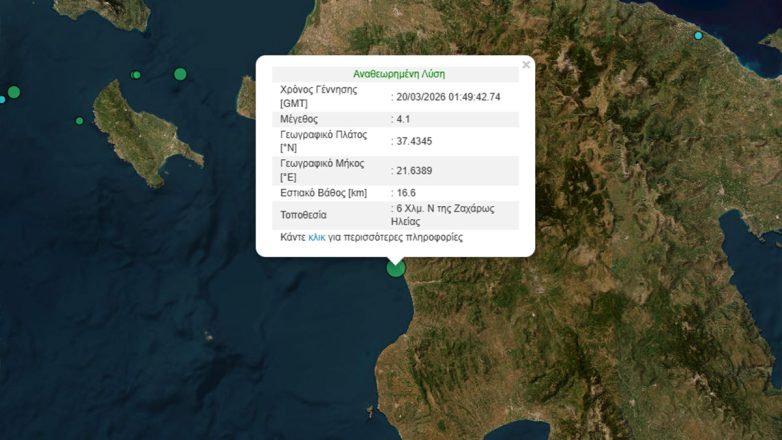The height and width of the screenshot is (440, 782).
Task: Select the small green marker west of Zakynthos
Action: tap(79, 121)
